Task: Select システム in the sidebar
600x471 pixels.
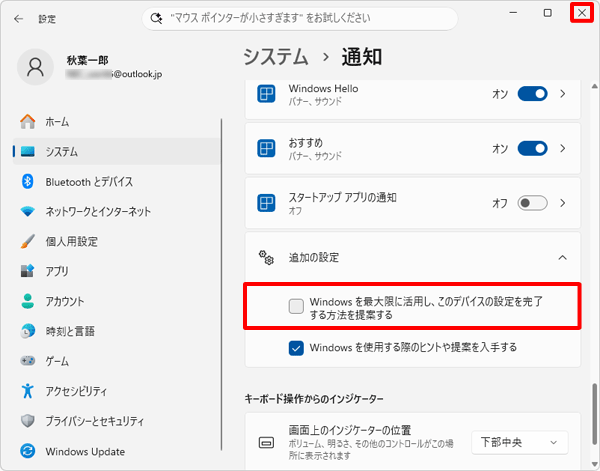Action: [x=117, y=152]
